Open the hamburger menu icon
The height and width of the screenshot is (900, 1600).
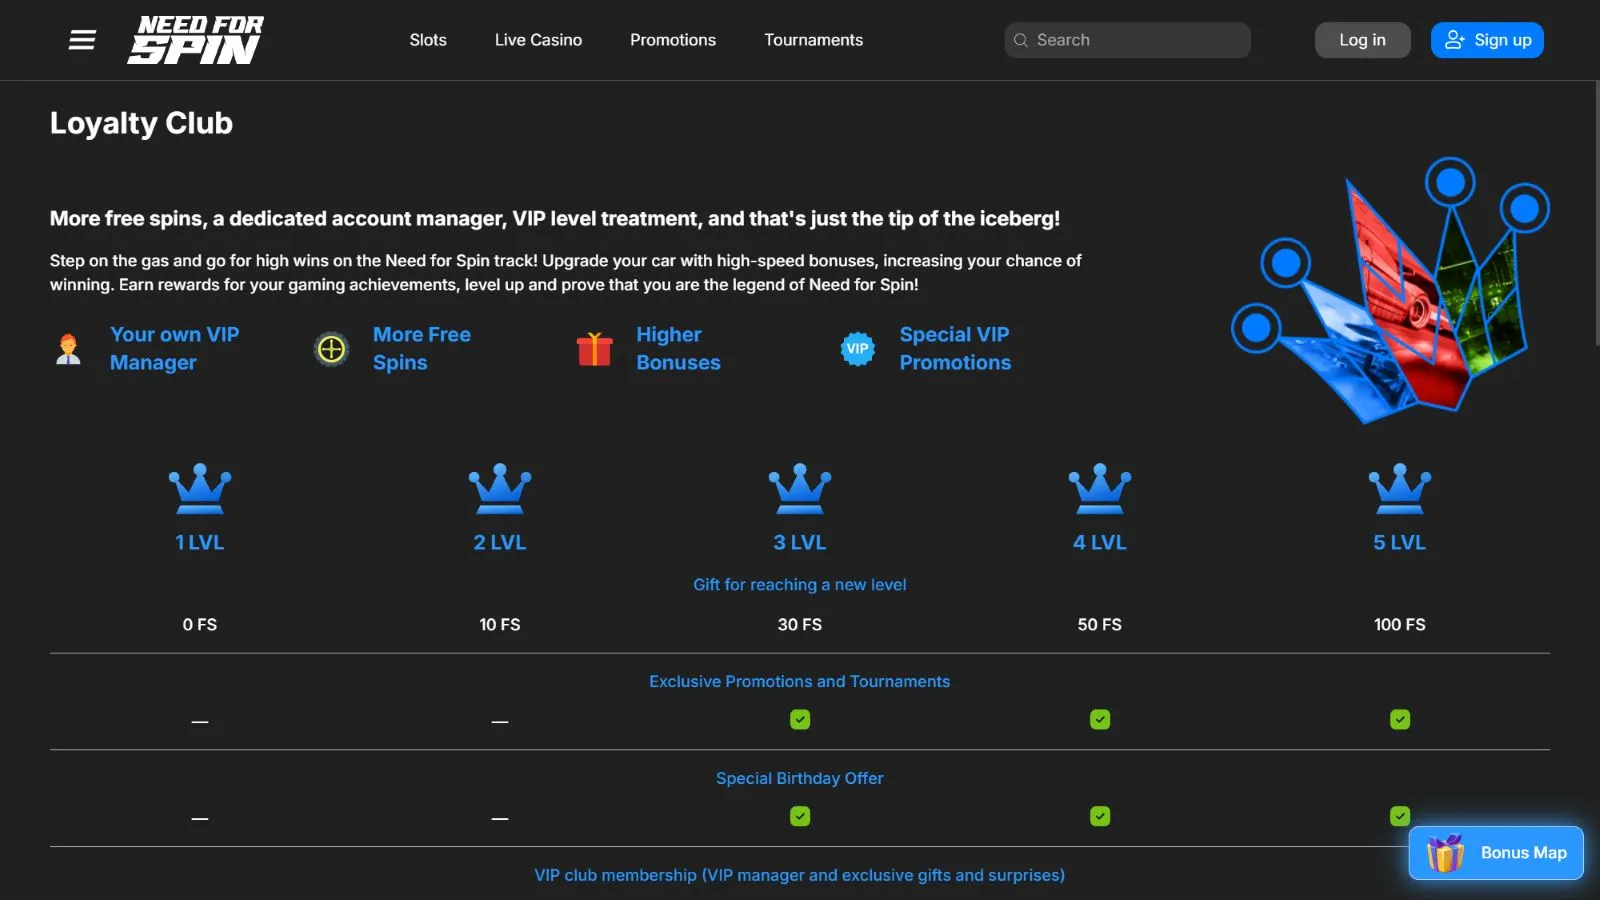click(82, 40)
